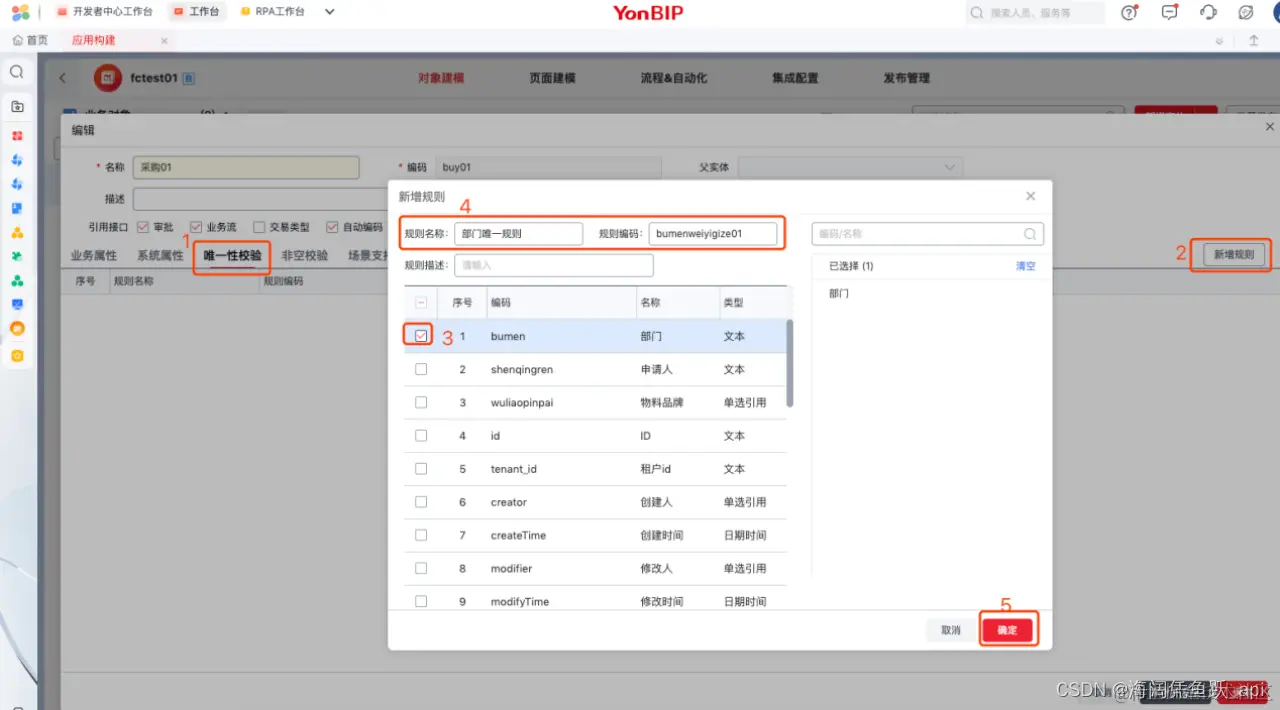Click the 规则编码 input field
This screenshot has width=1280, height=710.
point(713,233)
